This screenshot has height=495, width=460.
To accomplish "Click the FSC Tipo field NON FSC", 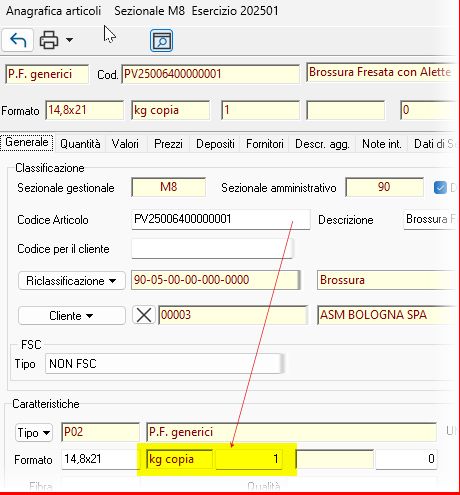I will [x=164, y=363].
